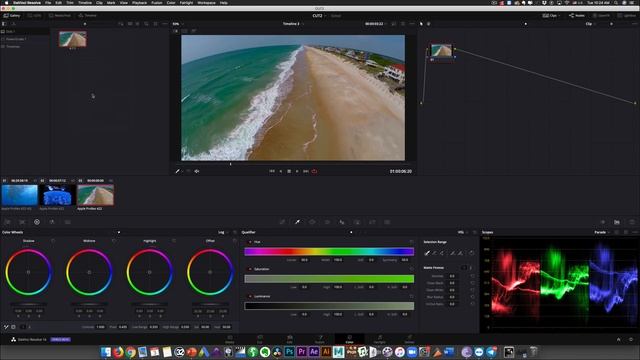
Task: Click the viewer picker tool icon
Action: 178,171
